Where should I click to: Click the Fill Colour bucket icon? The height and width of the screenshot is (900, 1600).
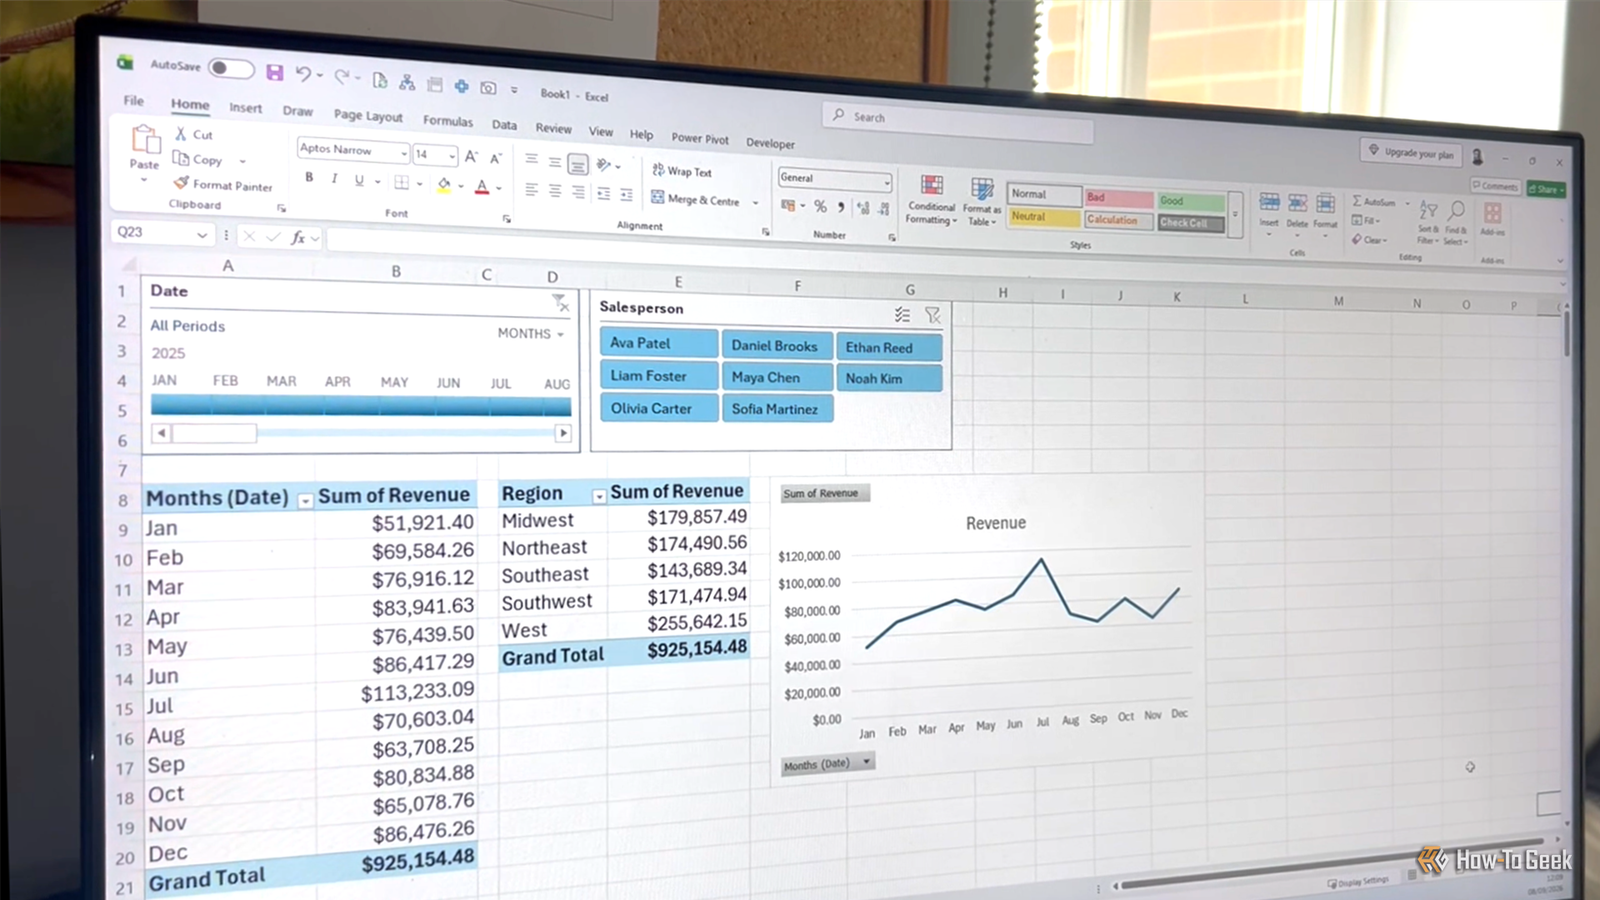(x=444, y=184)
